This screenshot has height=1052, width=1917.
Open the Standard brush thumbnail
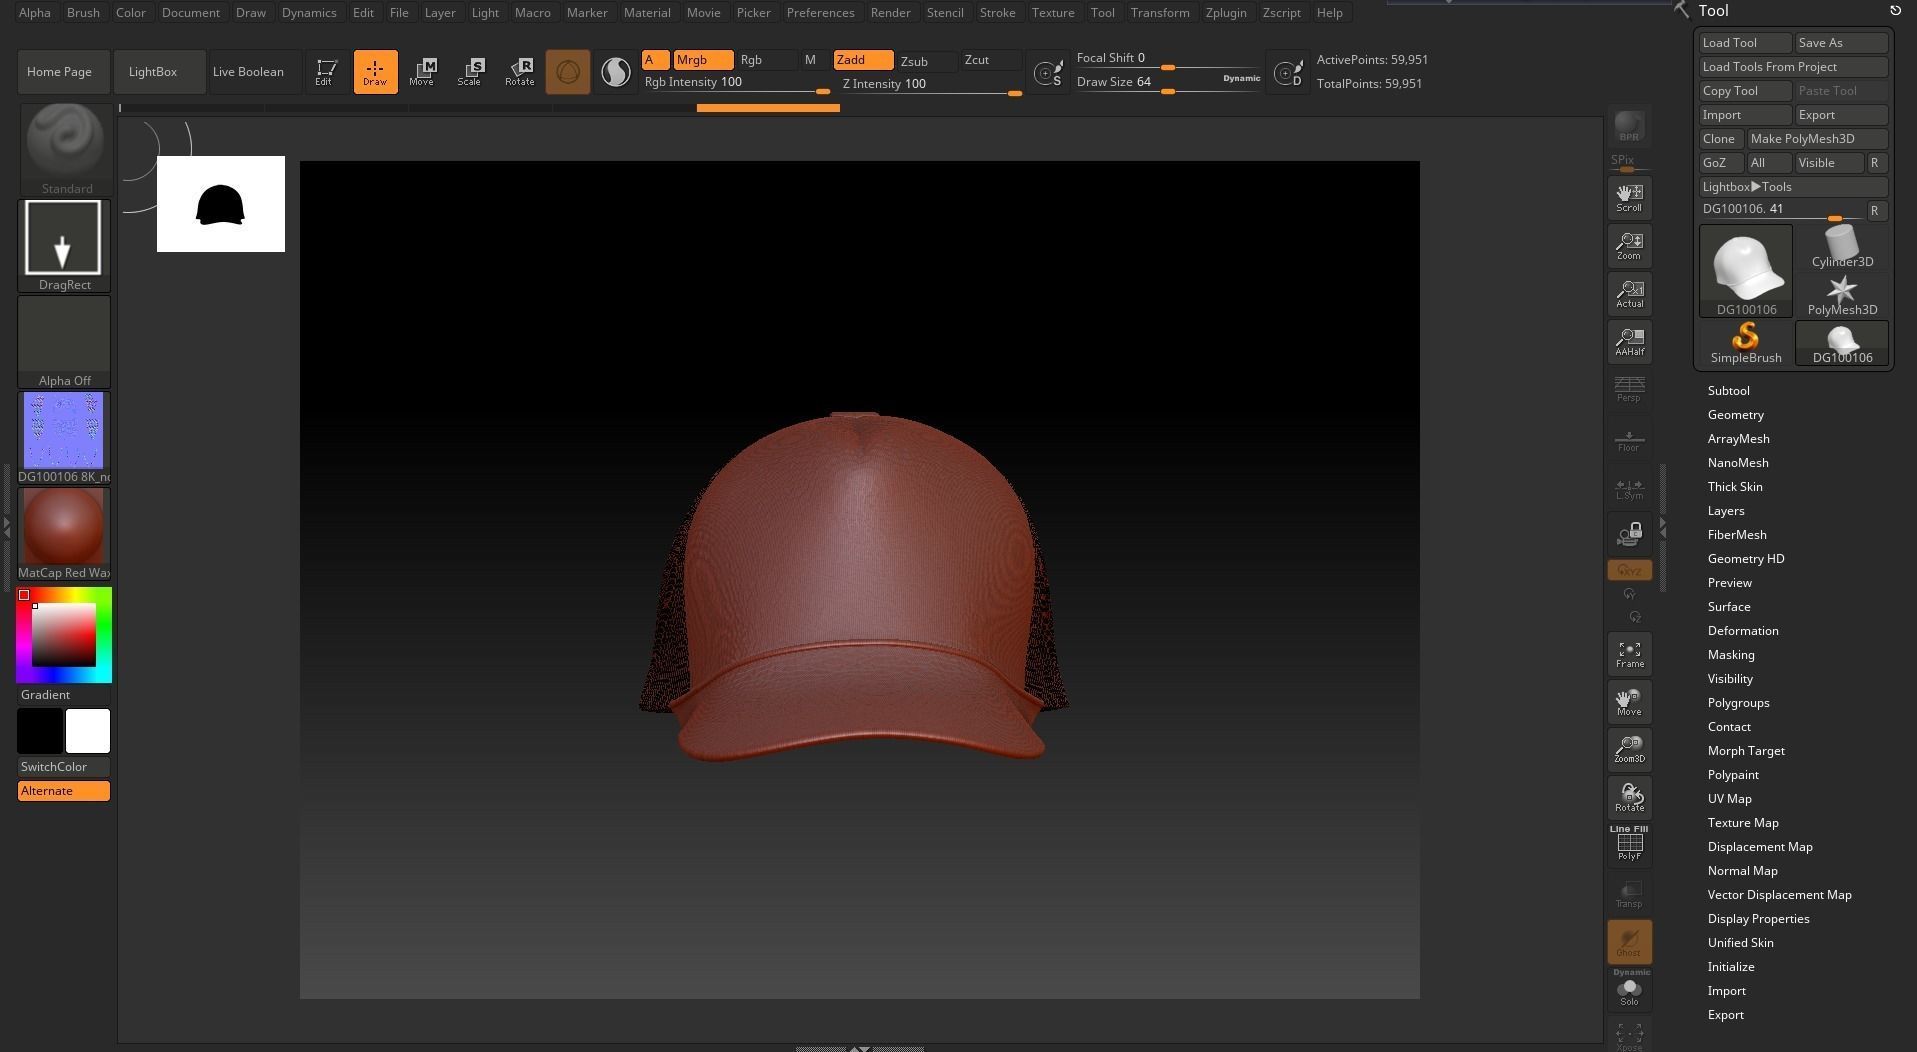[x=64, y=148]
